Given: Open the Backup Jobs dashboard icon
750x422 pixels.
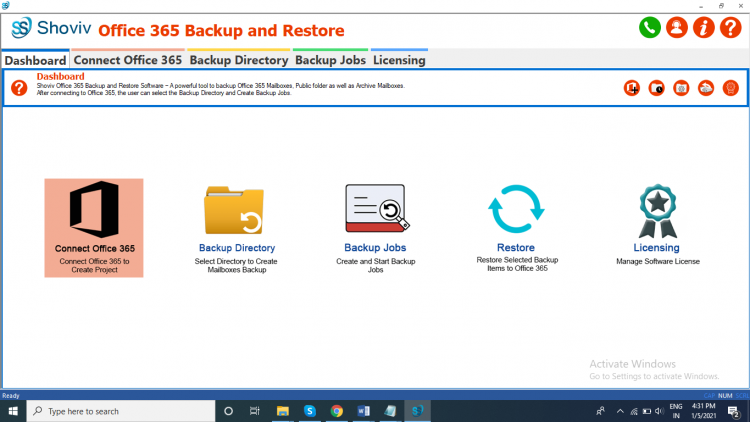Looking at the screenshot, I should (x=377, y=208).
